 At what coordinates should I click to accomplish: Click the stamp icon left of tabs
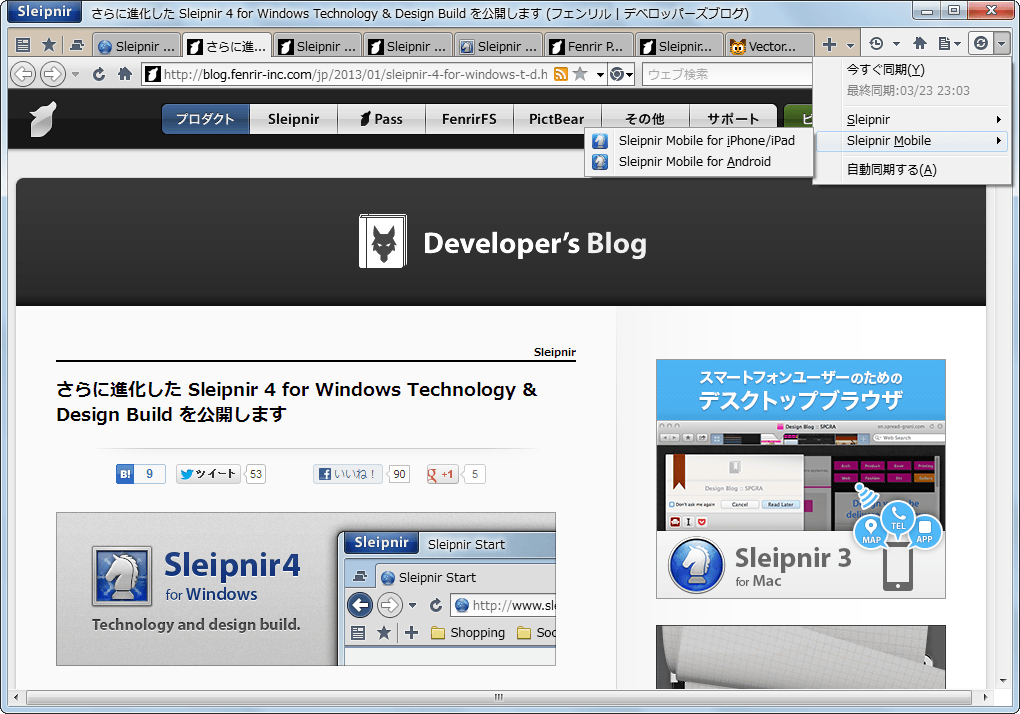77,45
